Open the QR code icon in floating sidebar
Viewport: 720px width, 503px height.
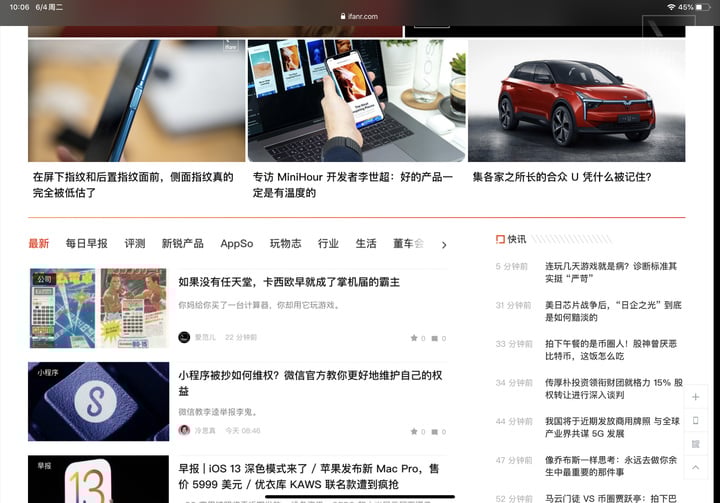point(696,443)
